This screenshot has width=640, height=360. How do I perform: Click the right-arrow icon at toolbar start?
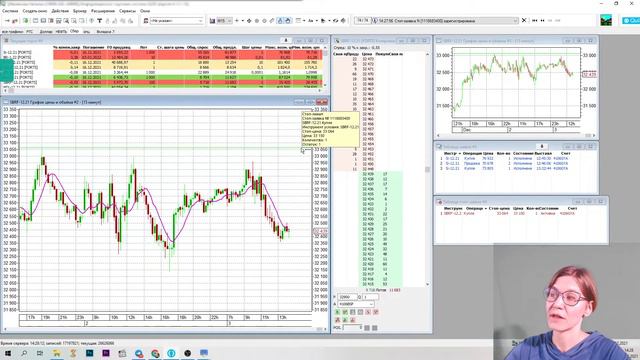point(7,20)
